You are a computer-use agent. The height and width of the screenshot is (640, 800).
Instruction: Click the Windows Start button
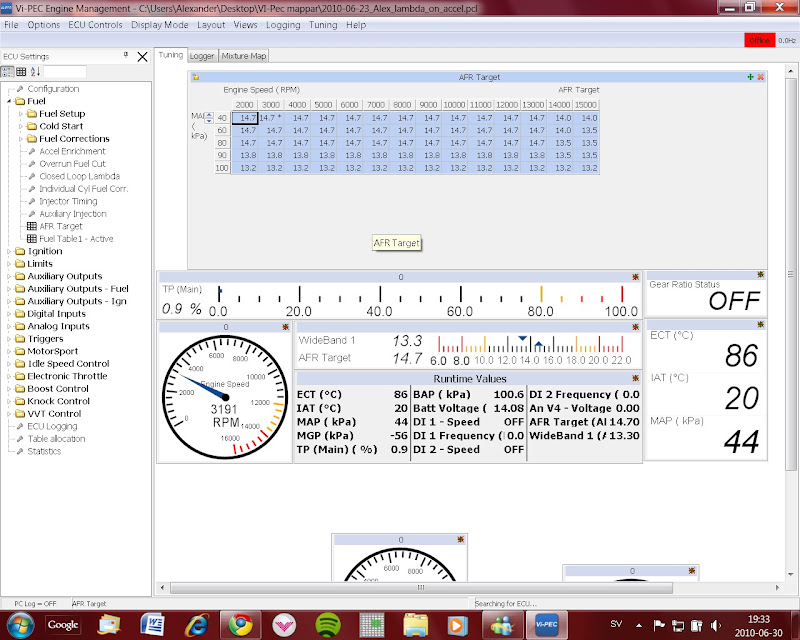pyautogui.click(x=19, y=625)
